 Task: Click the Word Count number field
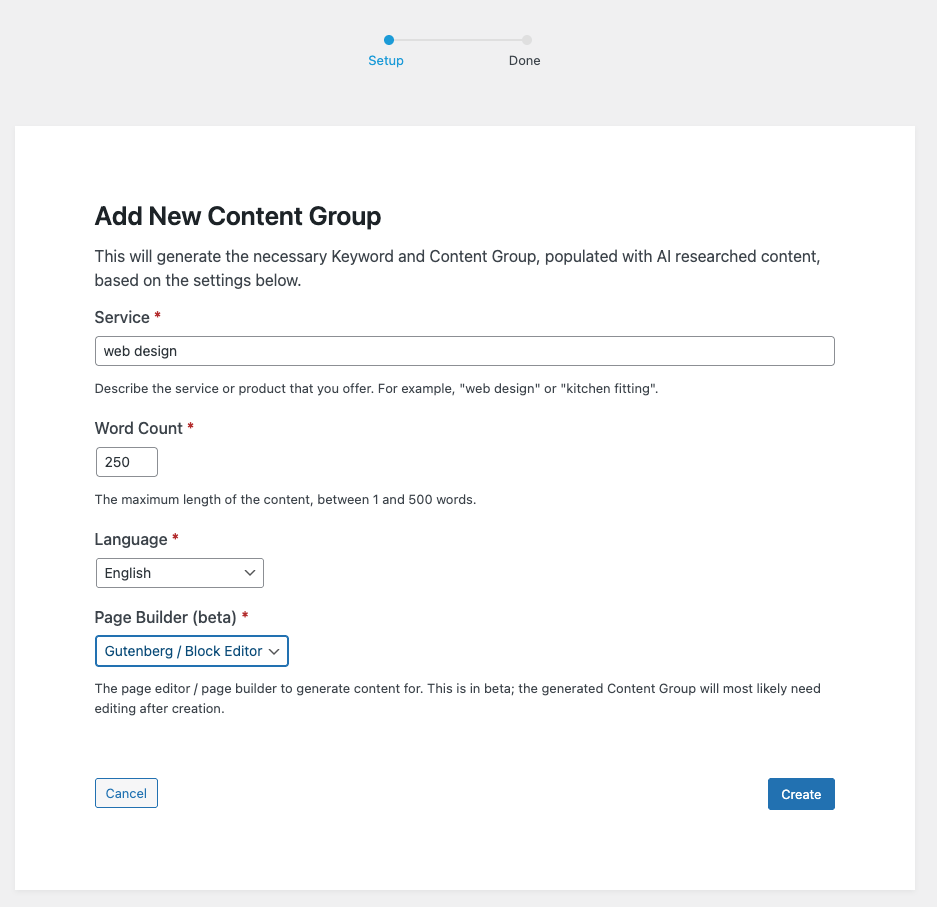(x=127, y=462)
